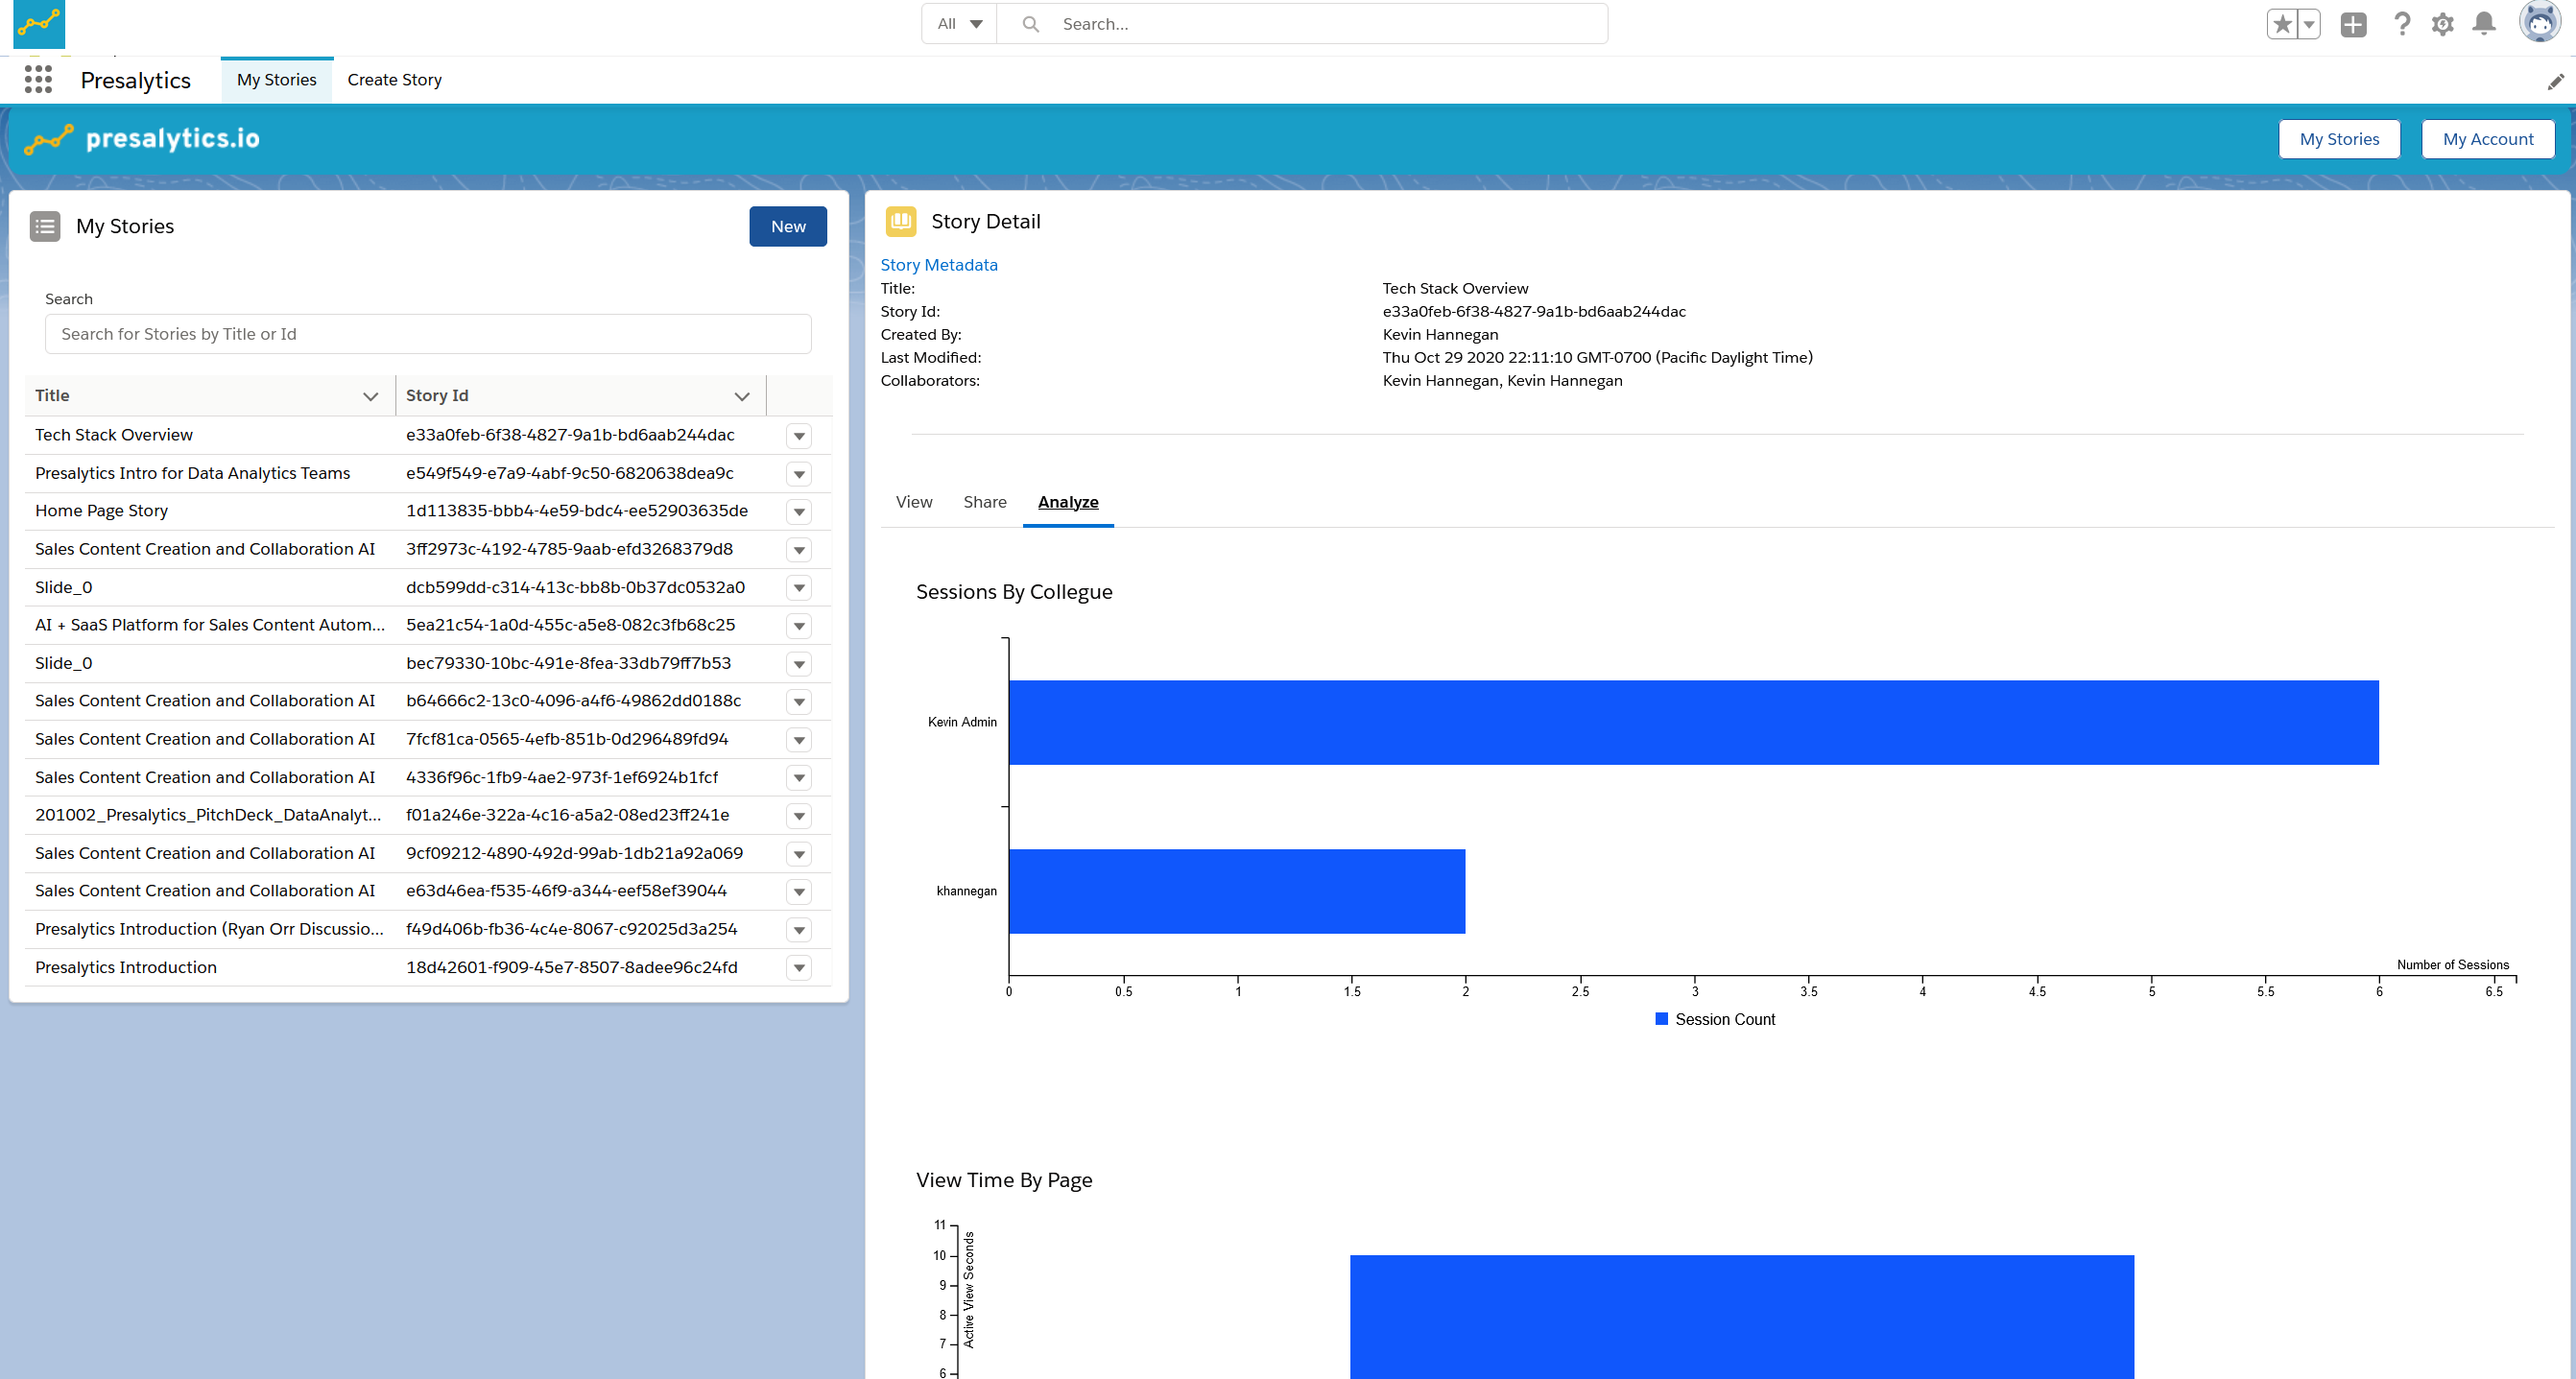Click the Help question mark icon
2576x1379 pixels.
click(2402, 24)
